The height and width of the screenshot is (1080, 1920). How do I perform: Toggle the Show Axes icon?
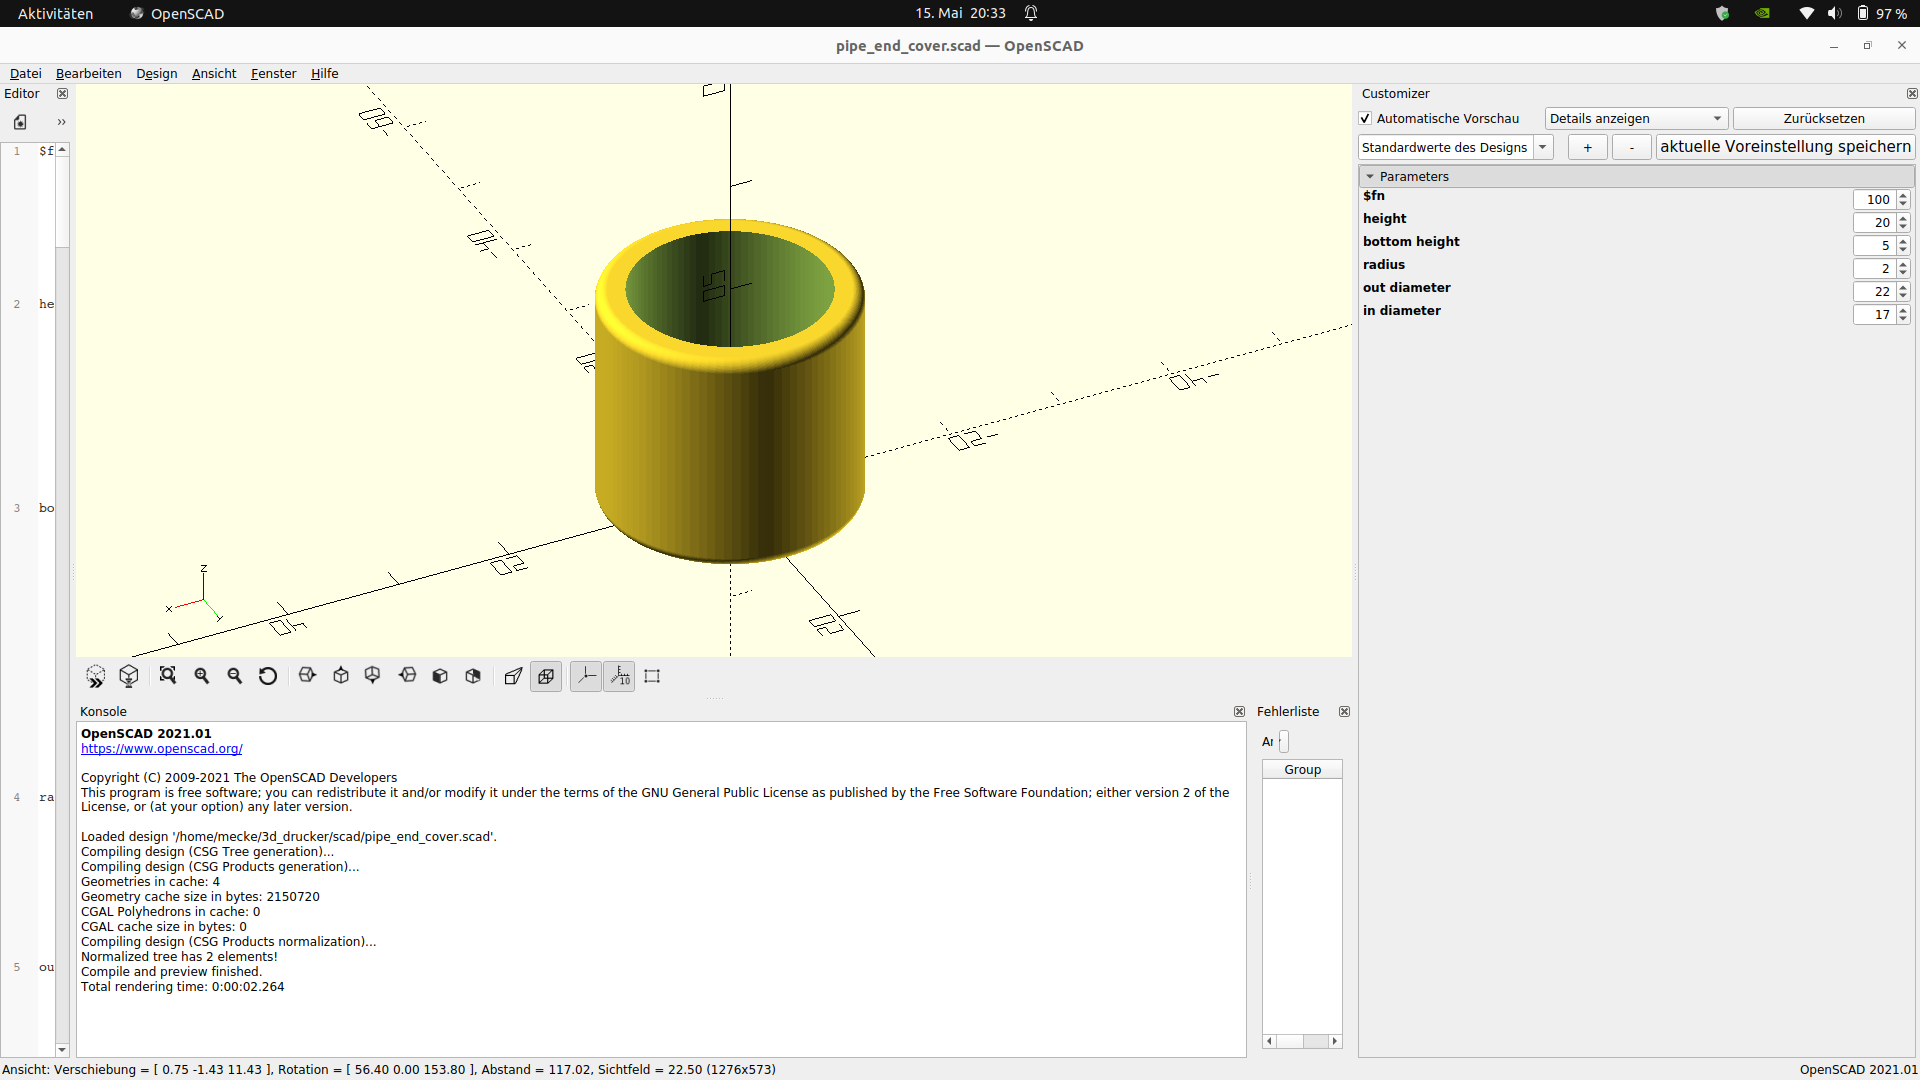585,676
